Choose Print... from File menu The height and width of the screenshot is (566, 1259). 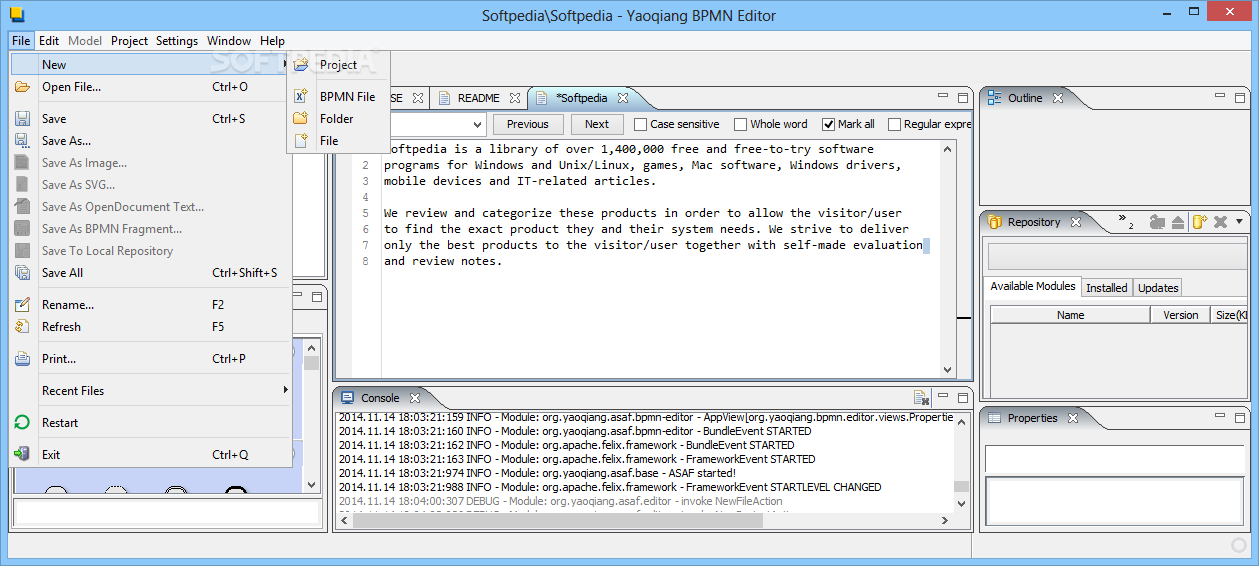coord(149,359)
